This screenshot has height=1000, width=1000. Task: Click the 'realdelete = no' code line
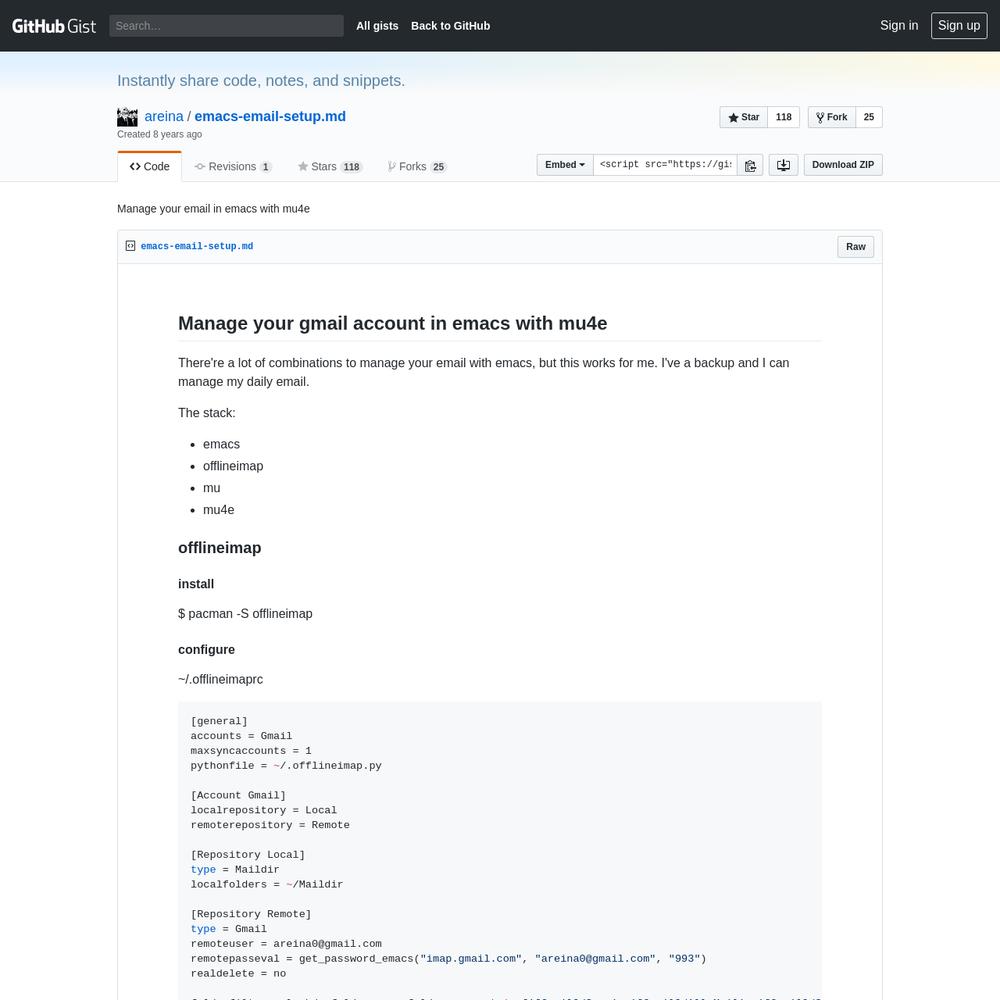[x=239, y=973]
